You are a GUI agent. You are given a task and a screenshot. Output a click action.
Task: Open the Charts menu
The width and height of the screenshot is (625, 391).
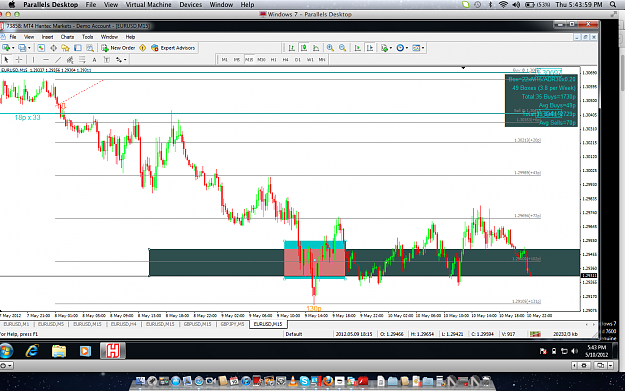click(x=67, y=37)
